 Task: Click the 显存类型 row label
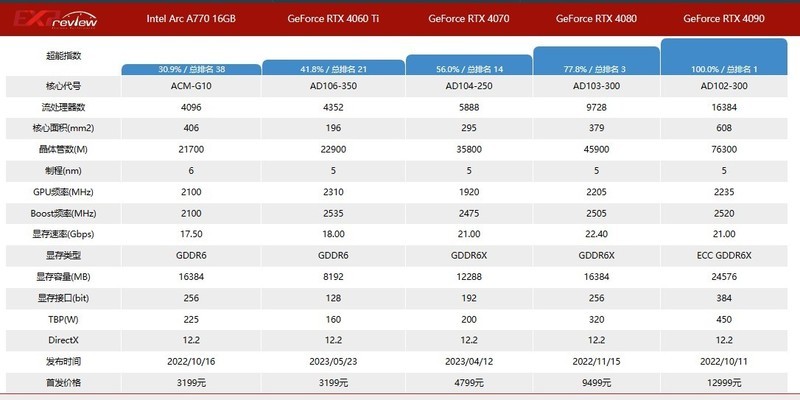click(63, 256)
